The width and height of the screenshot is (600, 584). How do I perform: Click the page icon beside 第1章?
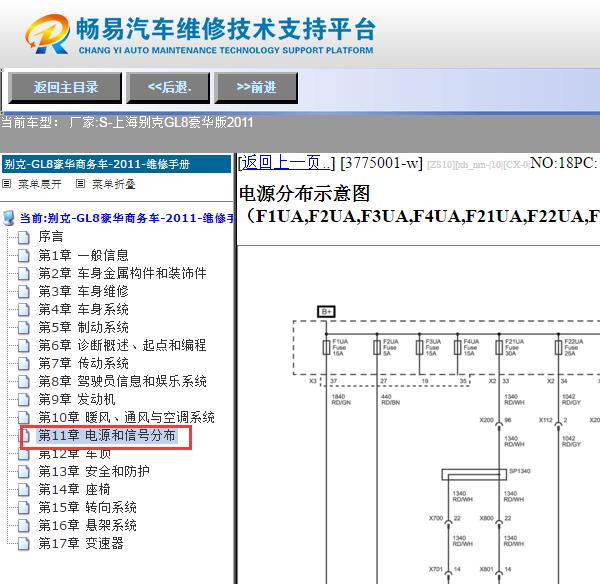click(x=24, y=255)
